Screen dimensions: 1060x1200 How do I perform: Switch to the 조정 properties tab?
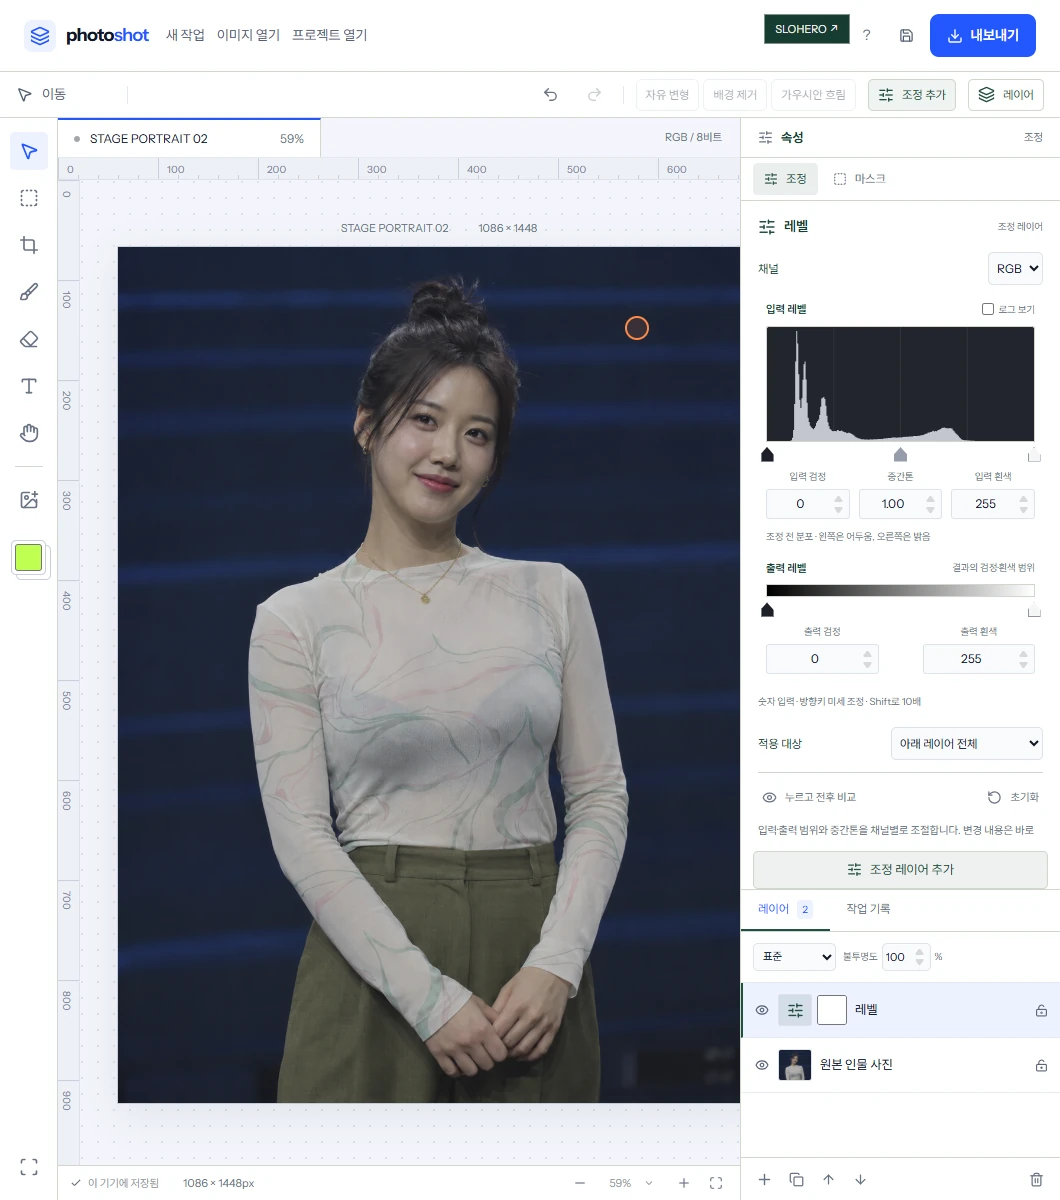pos(785,179)
